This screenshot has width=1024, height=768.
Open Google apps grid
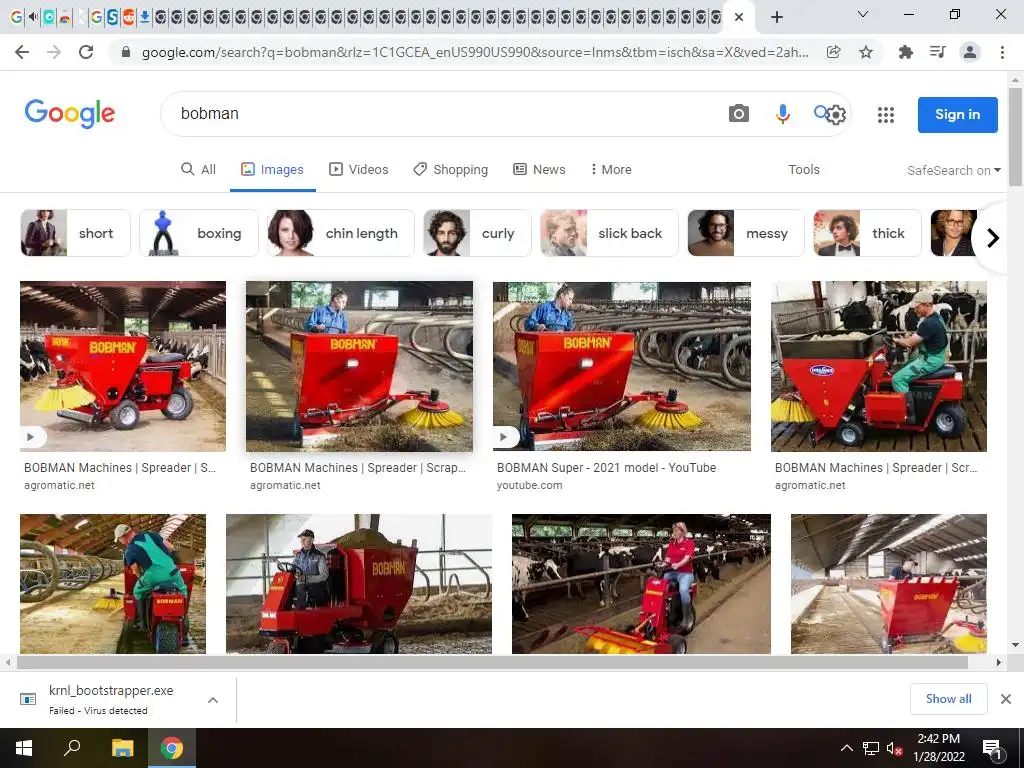(x=886, y=115)
